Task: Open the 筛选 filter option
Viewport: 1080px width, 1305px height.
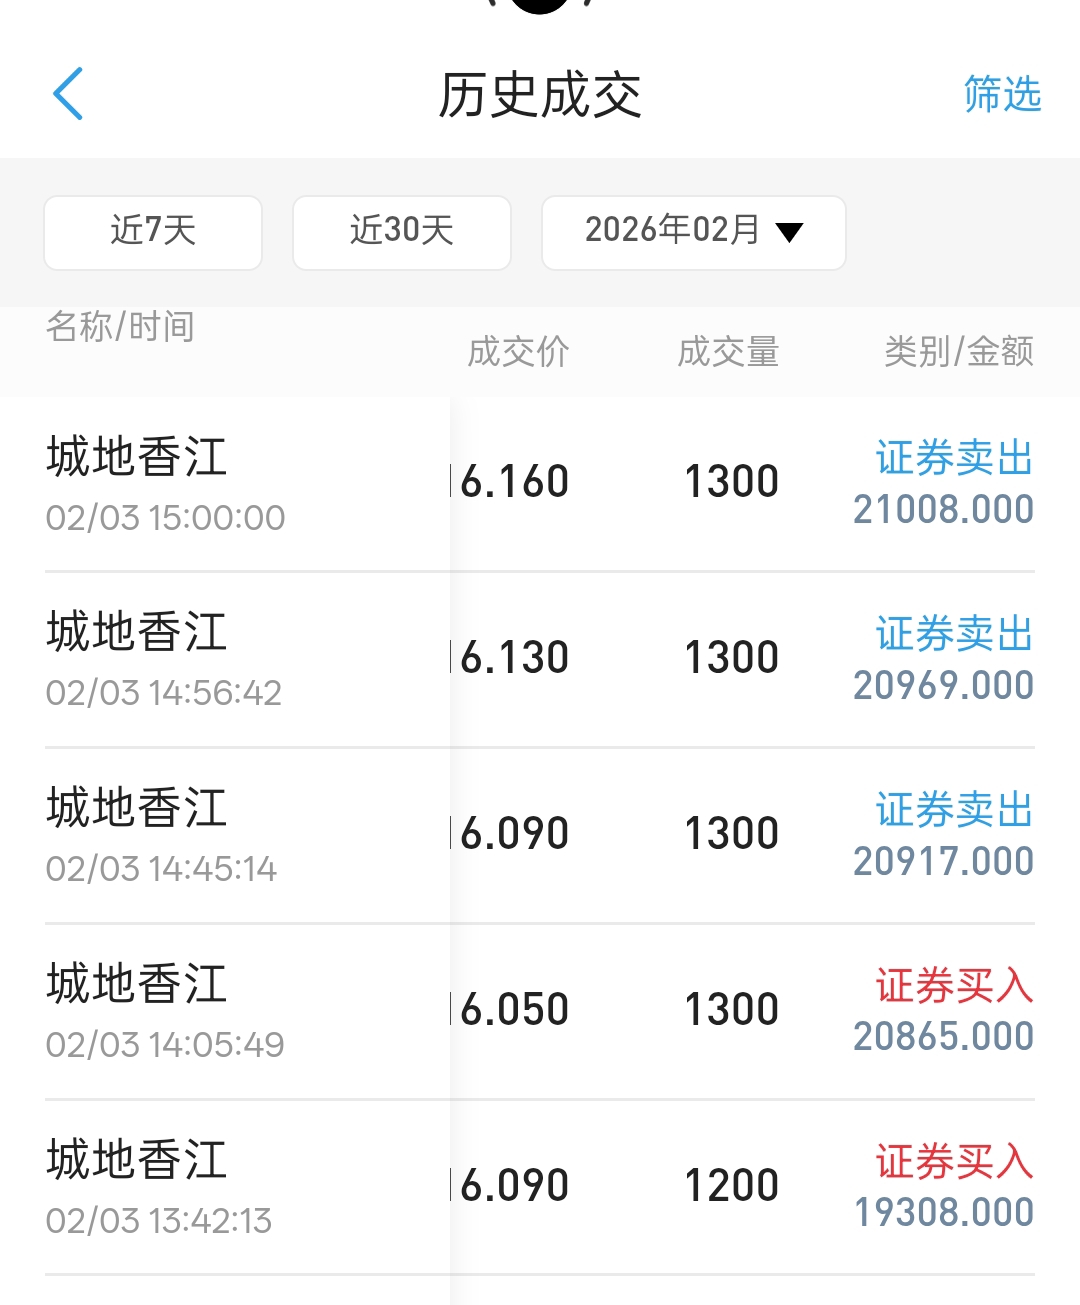Action: [1002, 95]
